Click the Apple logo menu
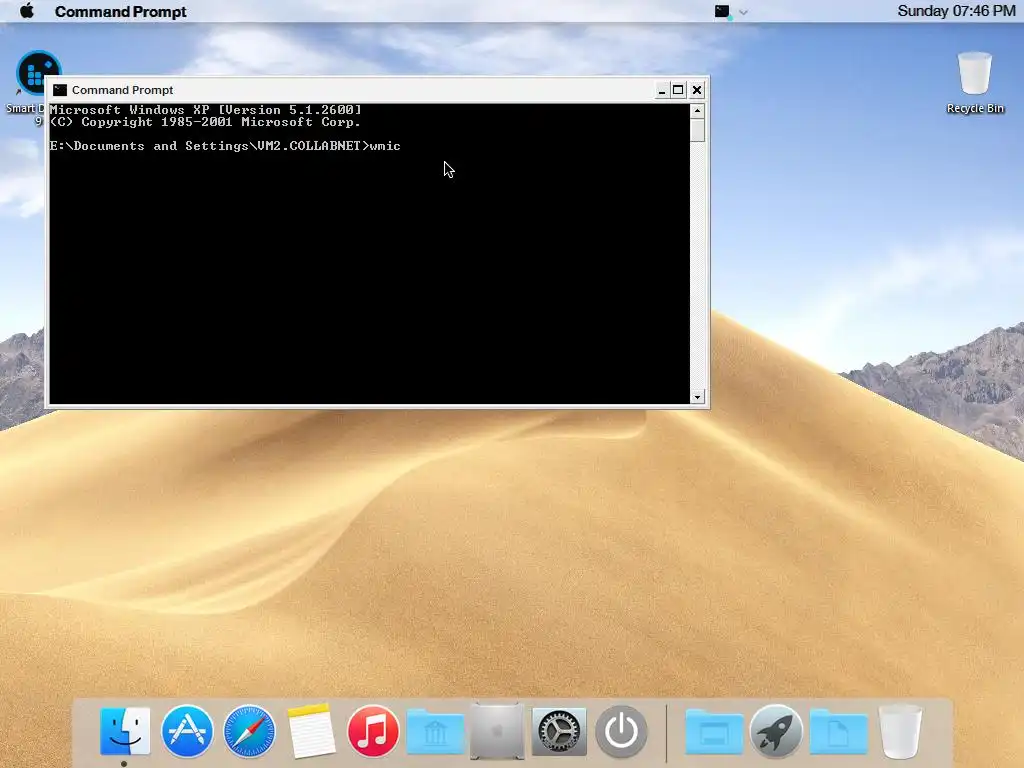Screen dimensions: 1024x768 [27, 11]
